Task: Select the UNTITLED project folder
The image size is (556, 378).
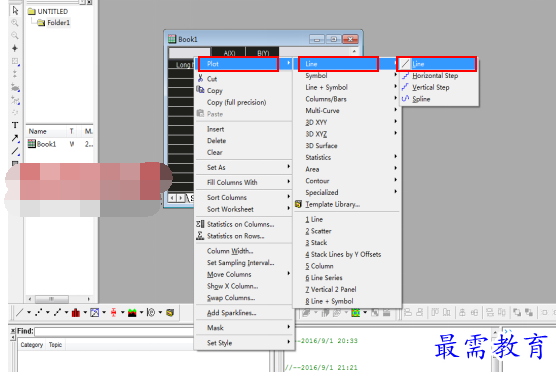Action: tap(48, 12)
